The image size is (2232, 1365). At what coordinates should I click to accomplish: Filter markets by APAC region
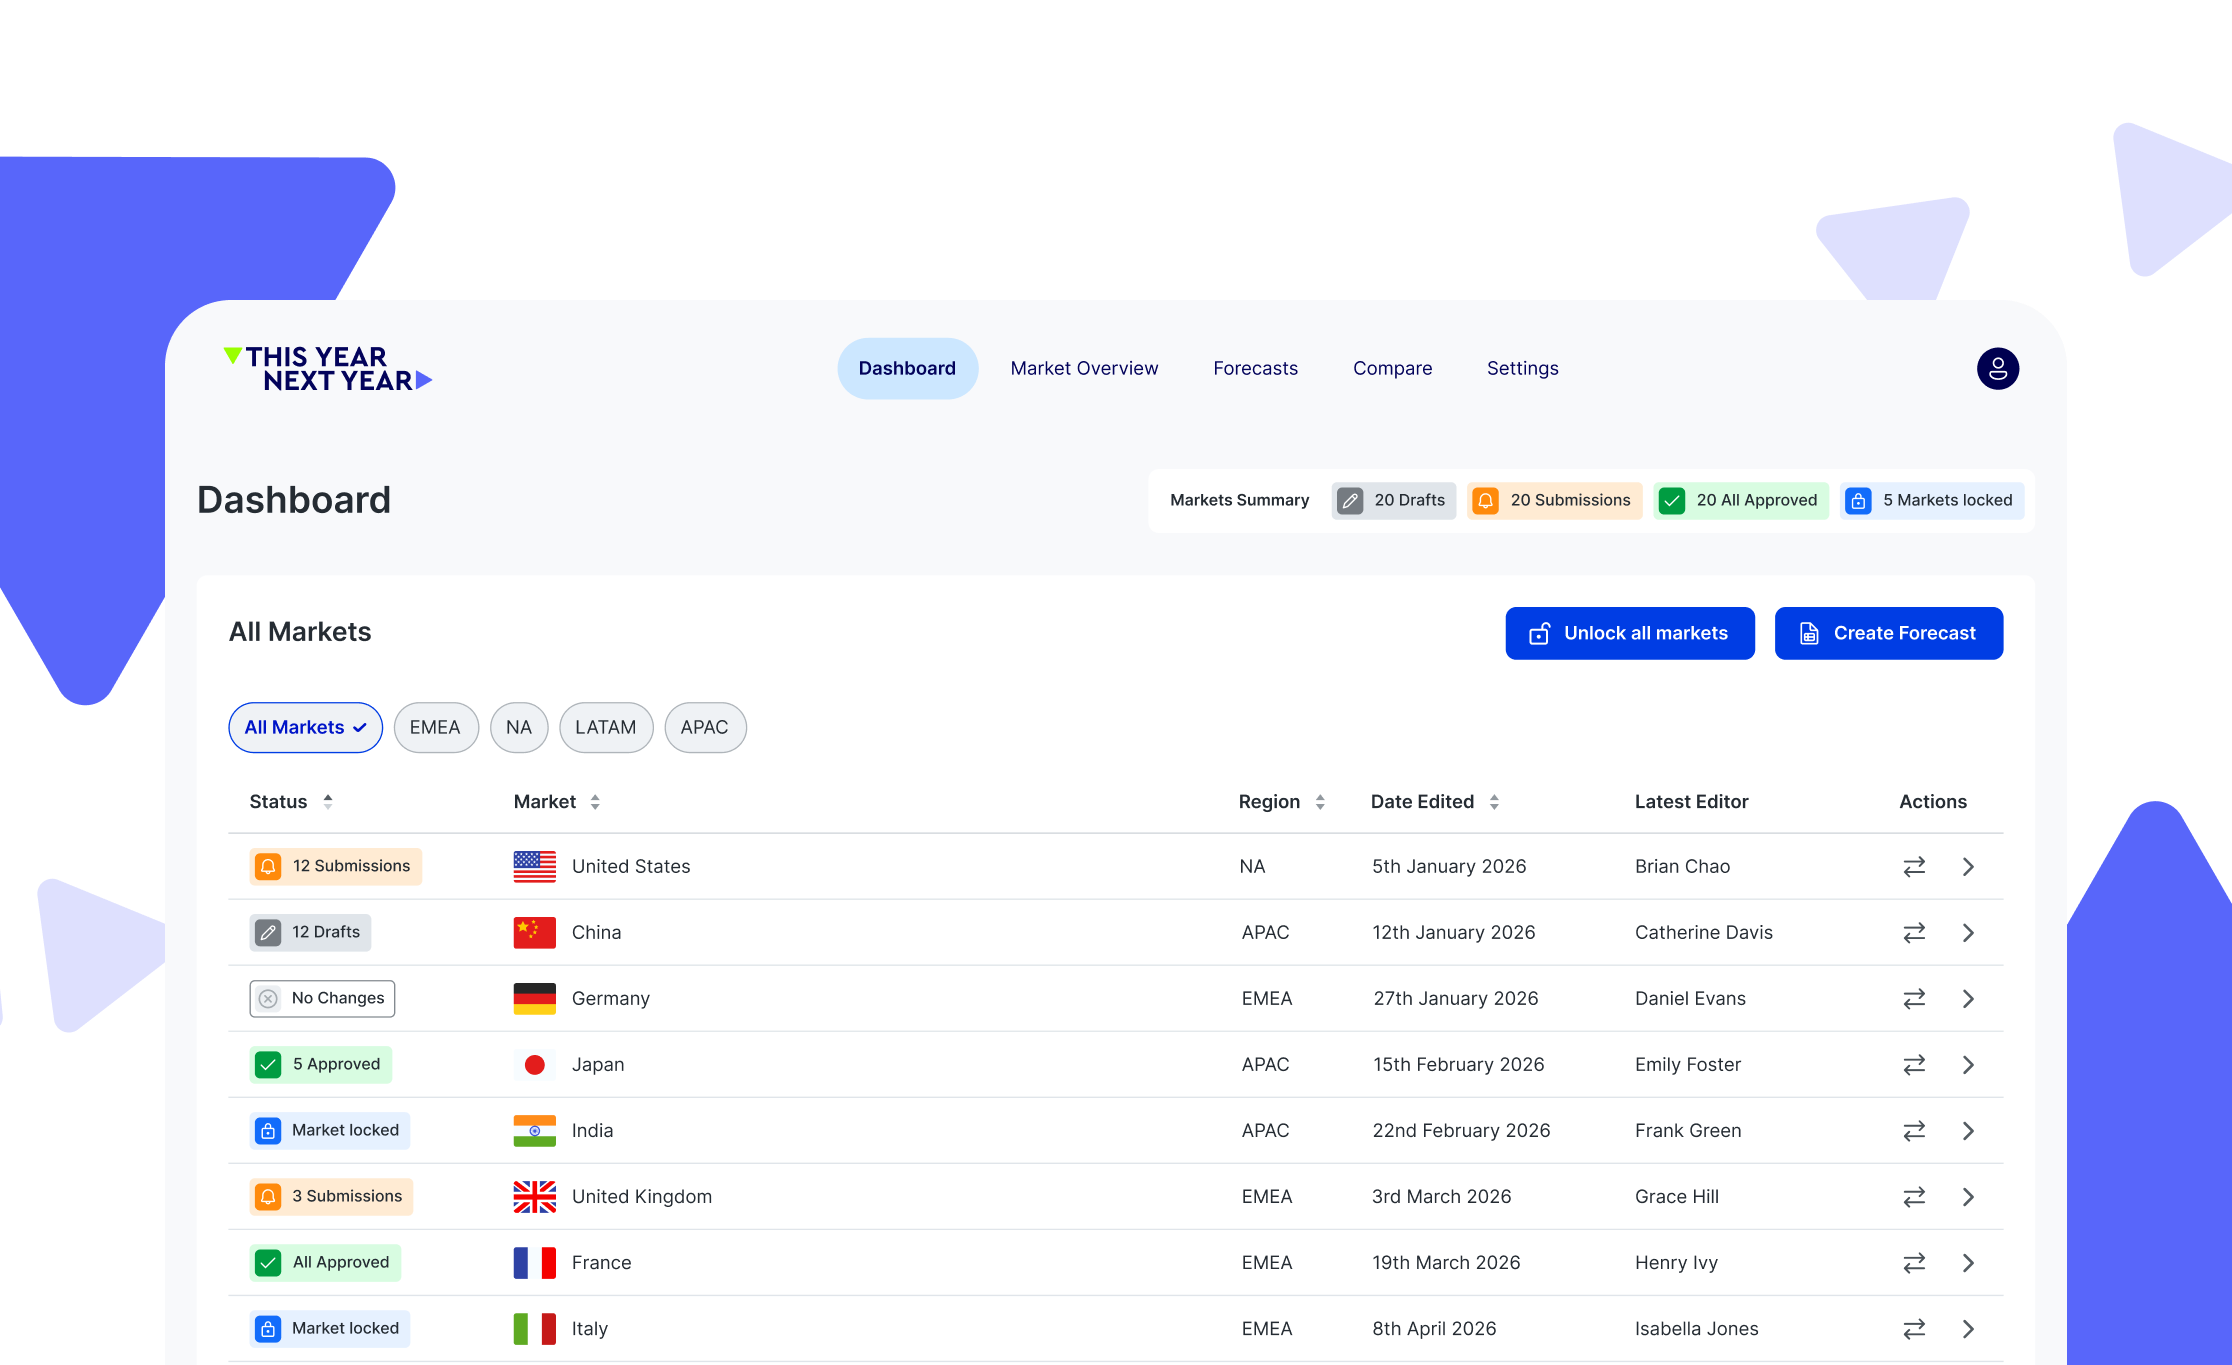click(x=705, y=728)
